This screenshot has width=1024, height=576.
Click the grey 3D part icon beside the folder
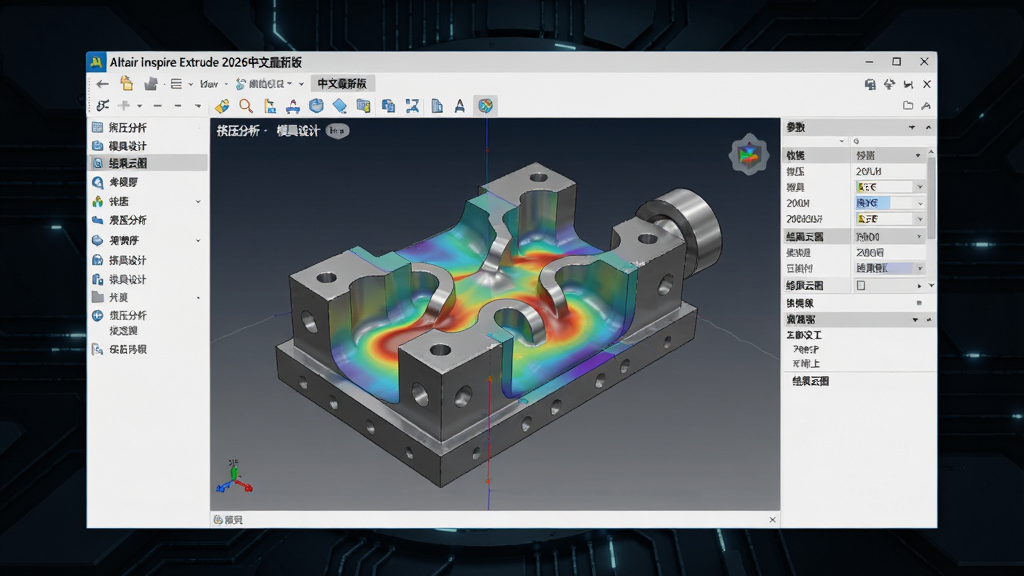coord(151,84)
